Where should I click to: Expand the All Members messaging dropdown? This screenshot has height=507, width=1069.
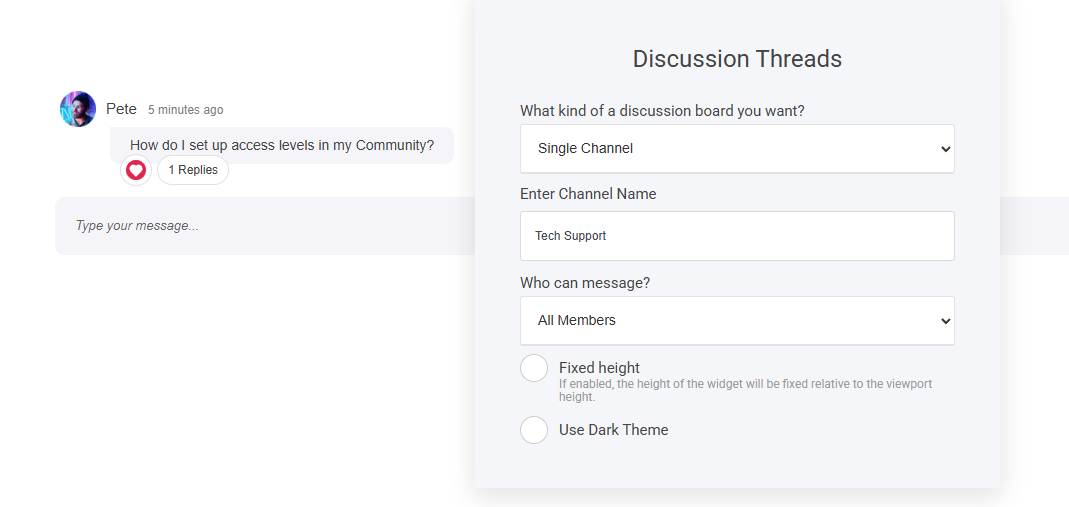737,321
